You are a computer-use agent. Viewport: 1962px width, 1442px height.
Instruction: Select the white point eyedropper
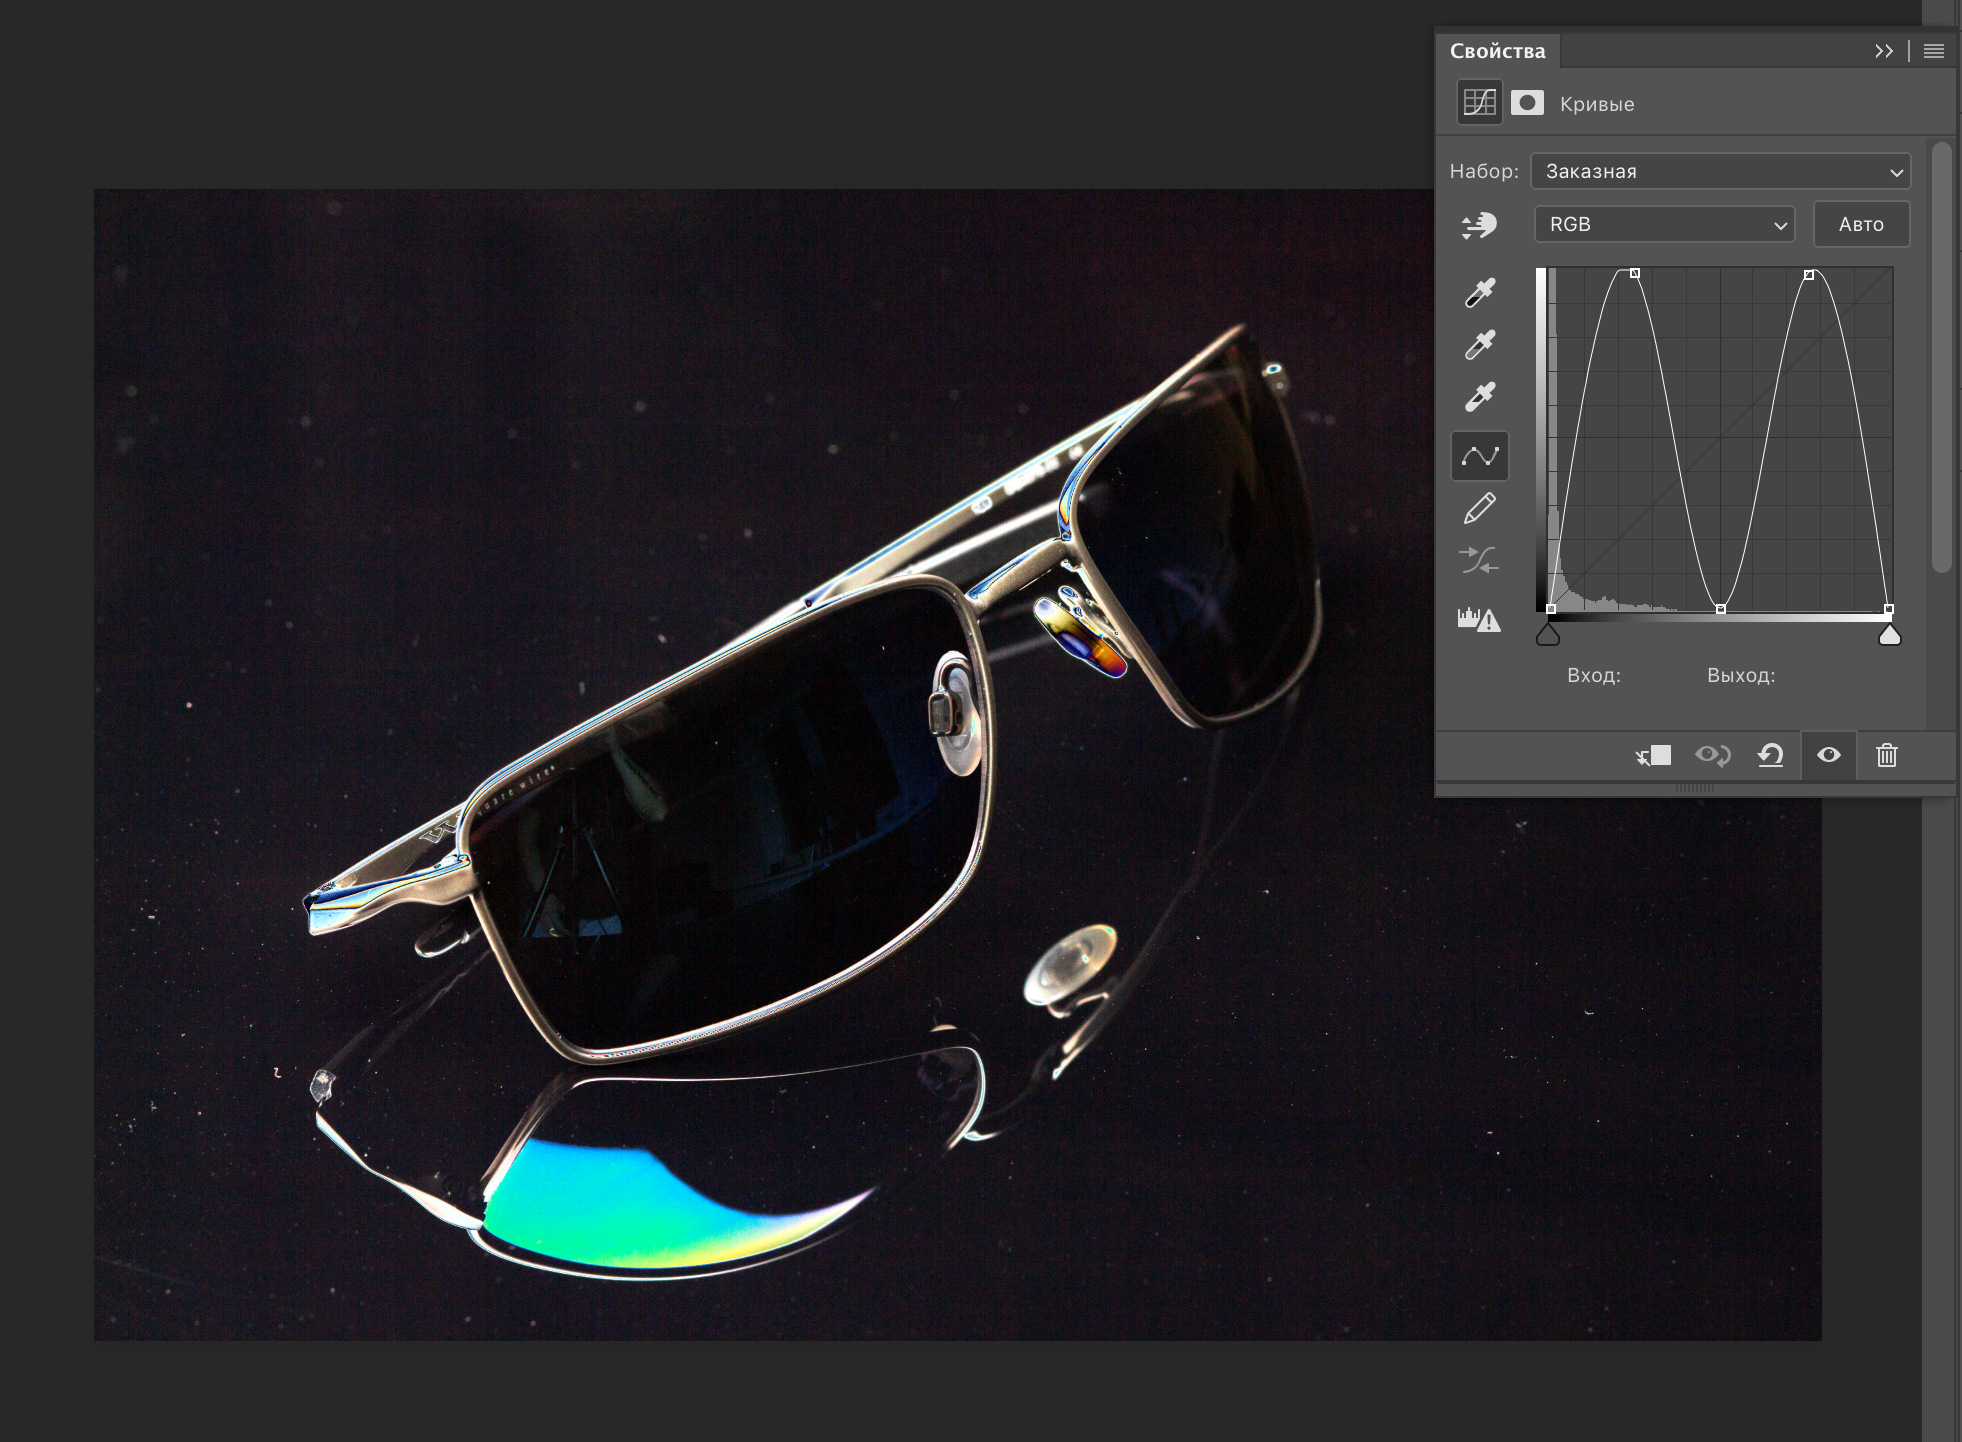[x=1480, y=396]
